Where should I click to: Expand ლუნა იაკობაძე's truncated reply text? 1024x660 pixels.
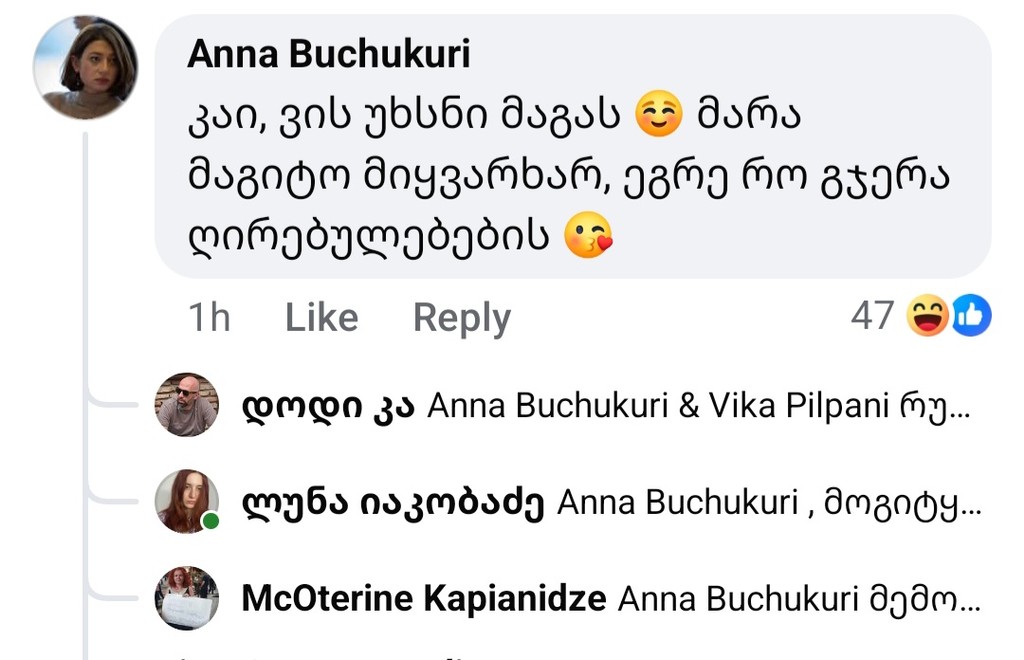click(x=904, y=504)
